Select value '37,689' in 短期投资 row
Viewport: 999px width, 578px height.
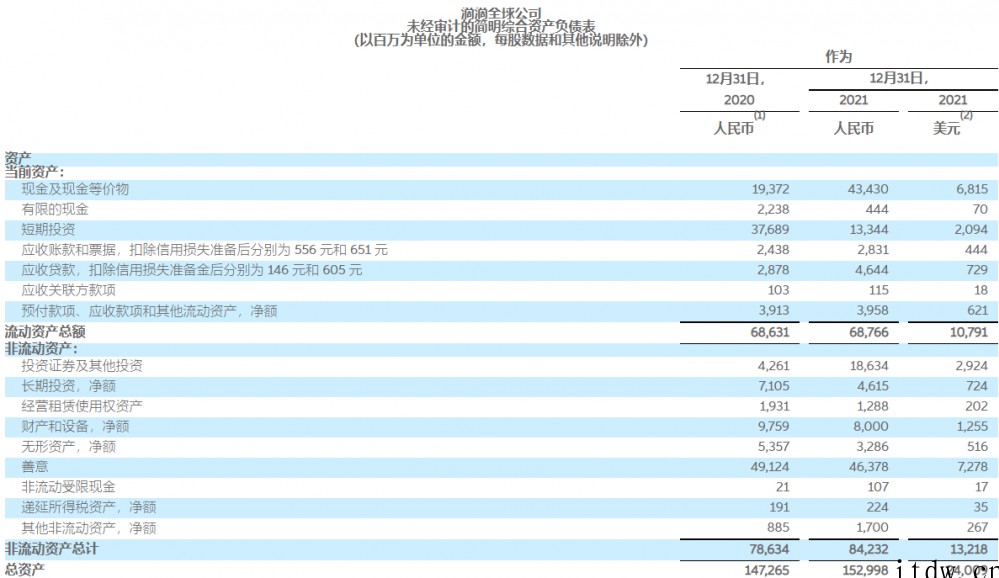770,229
